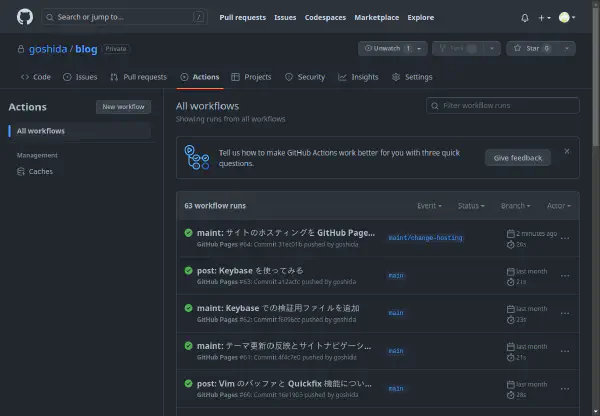Switch to the Security tab
600x416 pixels.
pos(305,77)
